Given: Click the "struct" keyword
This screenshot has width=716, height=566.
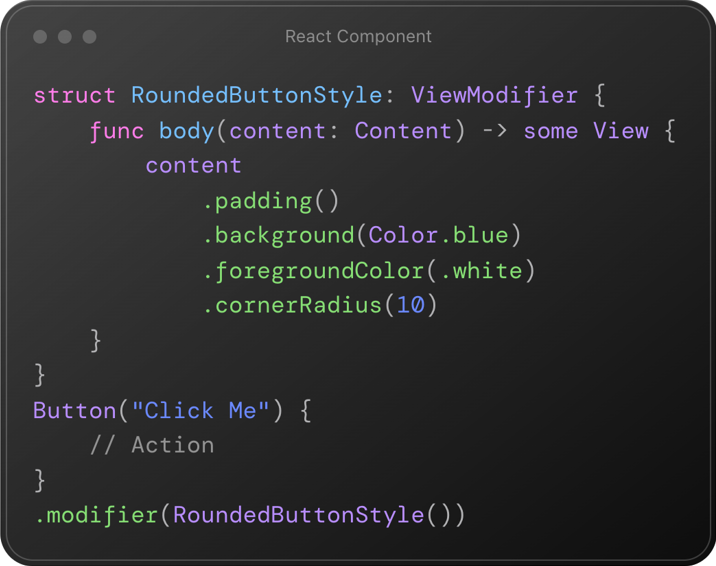Looking at the screenshot, I should (x=75, y=96).
